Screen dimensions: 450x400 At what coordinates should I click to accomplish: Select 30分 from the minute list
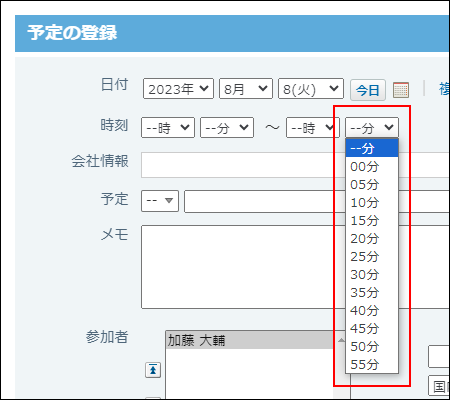tap(372, 274)
